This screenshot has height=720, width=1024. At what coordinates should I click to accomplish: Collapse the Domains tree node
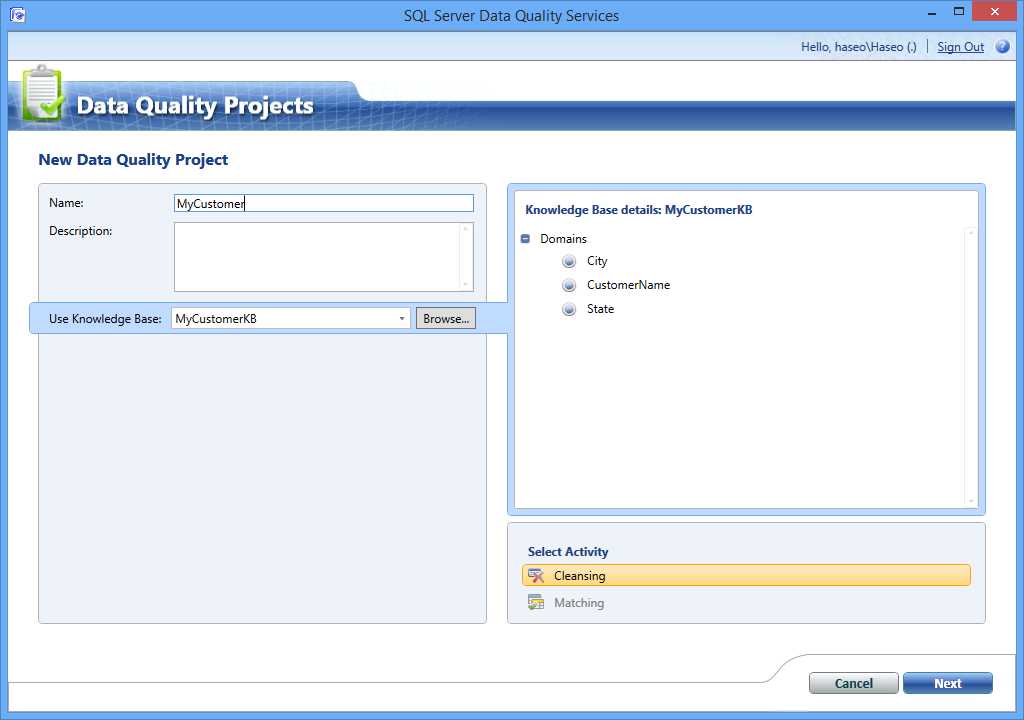coord(525,238)
